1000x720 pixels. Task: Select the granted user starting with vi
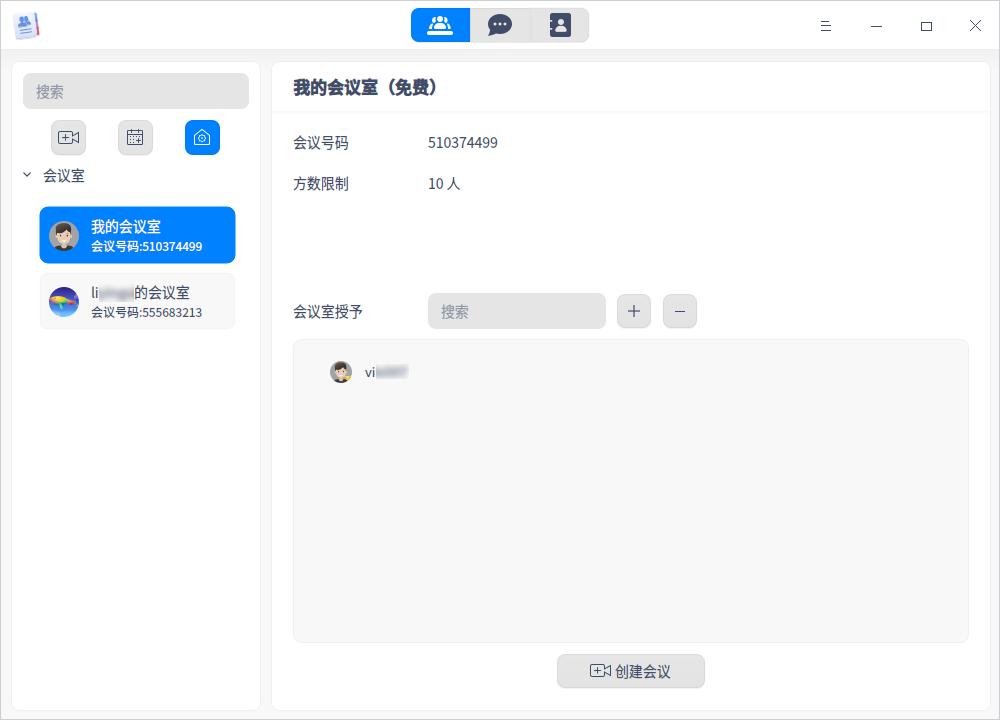pos(369,372)
